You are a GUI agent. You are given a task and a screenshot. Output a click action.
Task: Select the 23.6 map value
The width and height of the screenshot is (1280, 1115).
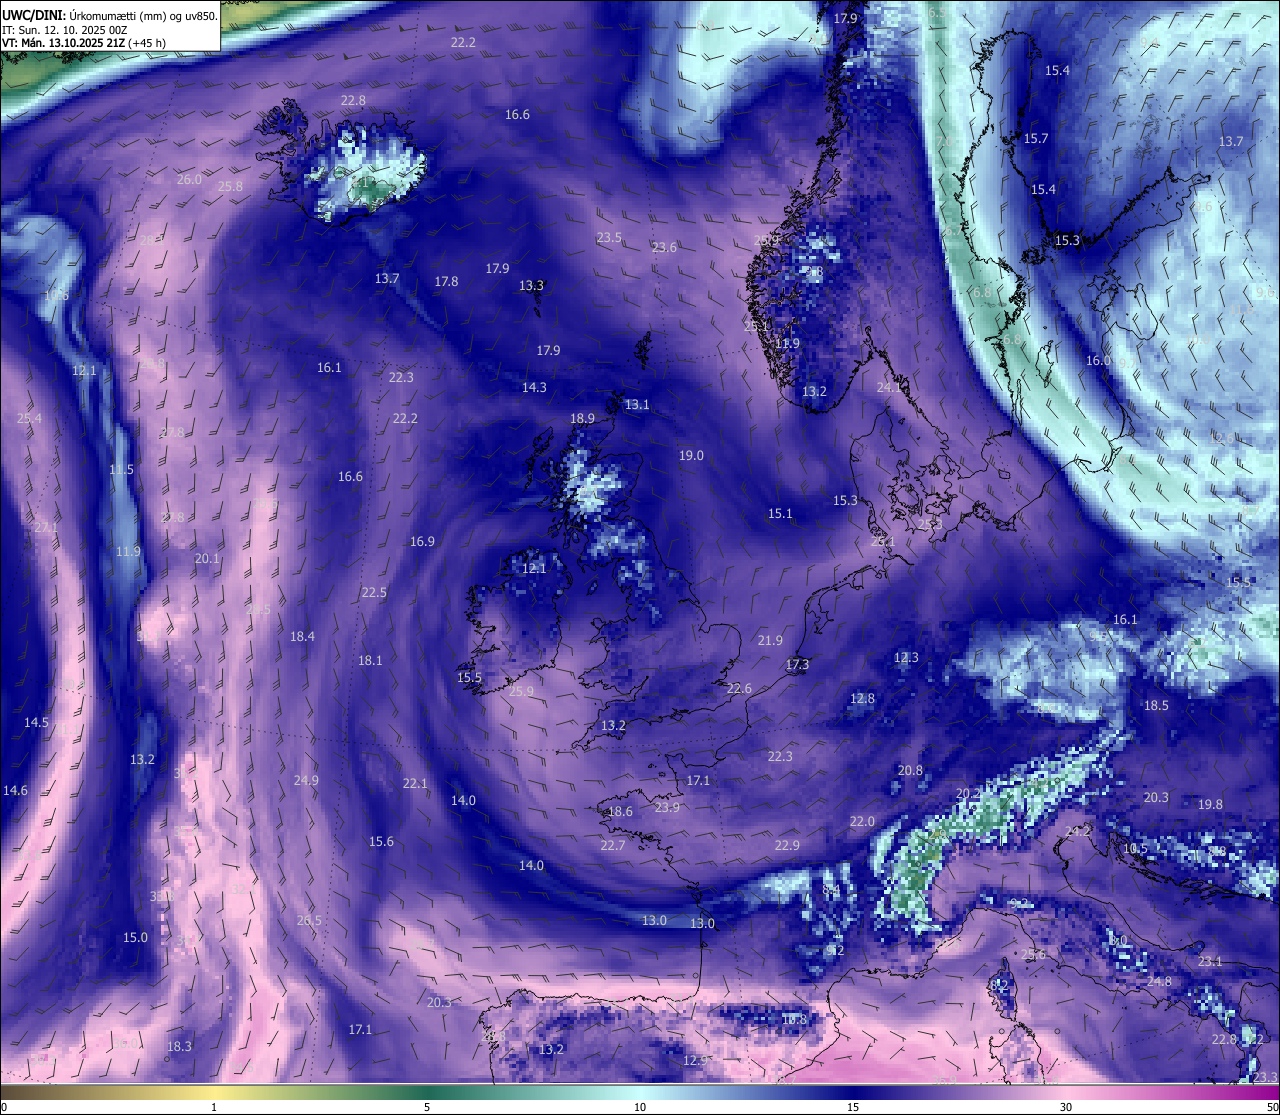click(x=664, y=248)
